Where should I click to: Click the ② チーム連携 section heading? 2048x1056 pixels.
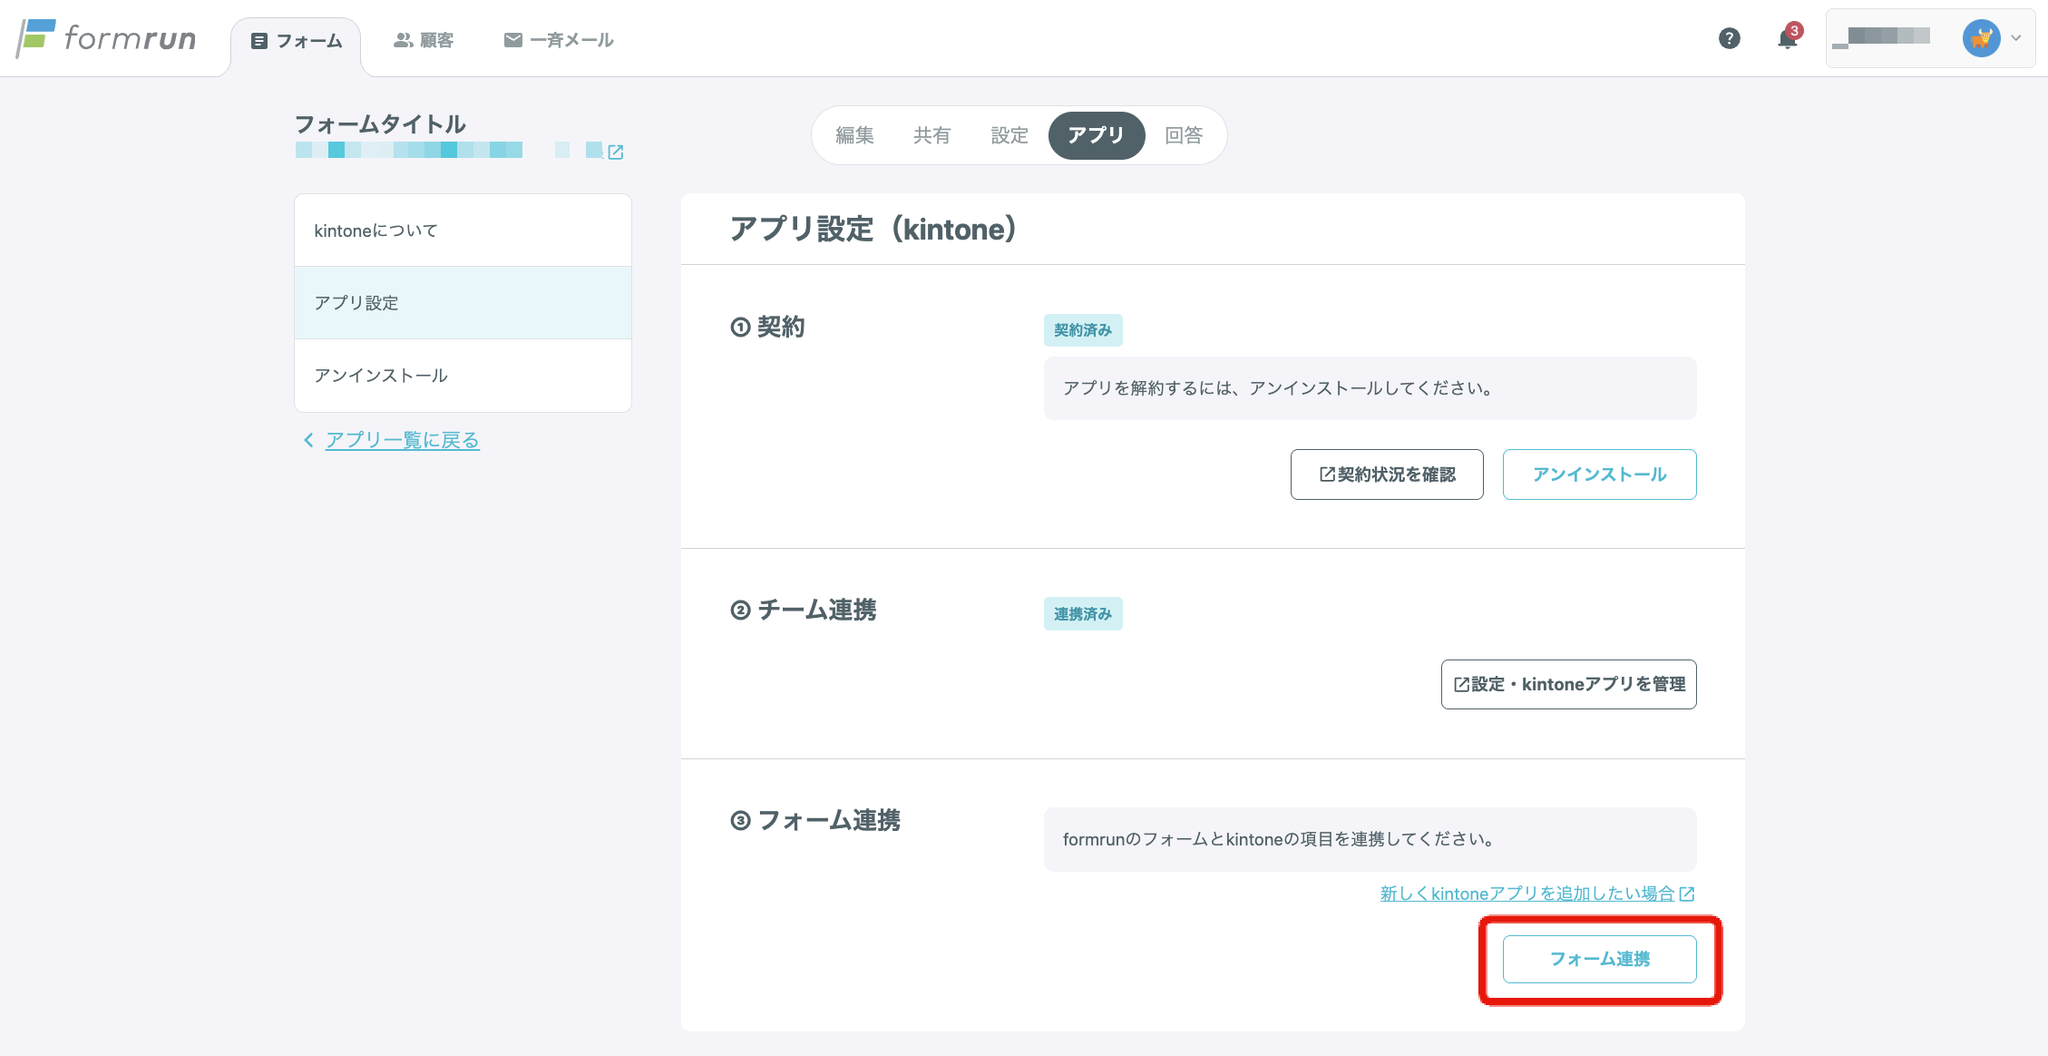[804, 610]
